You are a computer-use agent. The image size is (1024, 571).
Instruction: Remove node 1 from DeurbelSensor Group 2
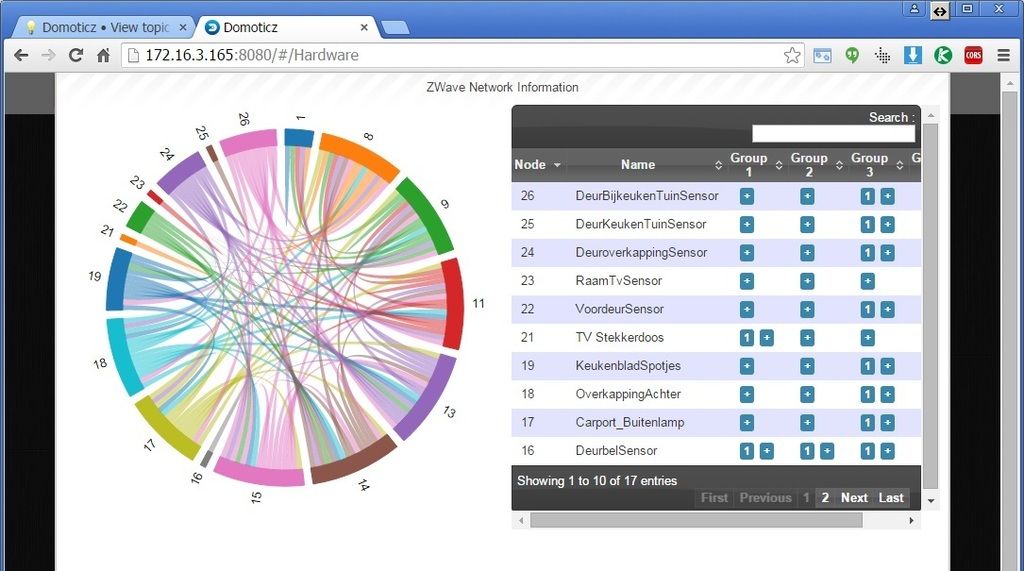pos(807,451)
